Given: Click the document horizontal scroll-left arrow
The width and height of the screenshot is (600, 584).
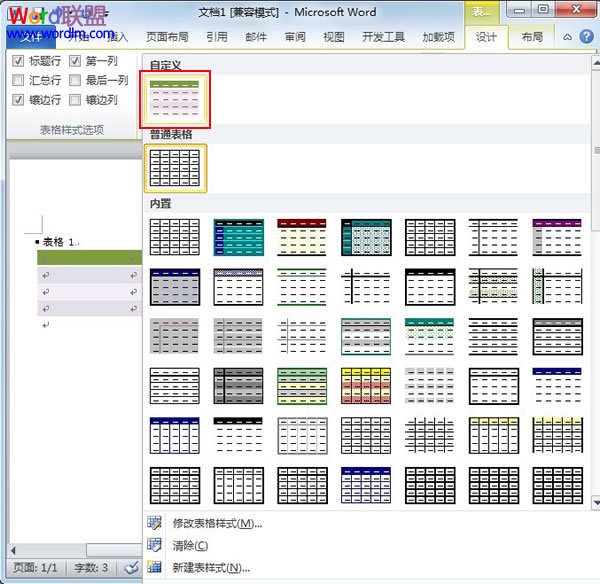Looking at the screenshot, I should (x=13, y=551).
